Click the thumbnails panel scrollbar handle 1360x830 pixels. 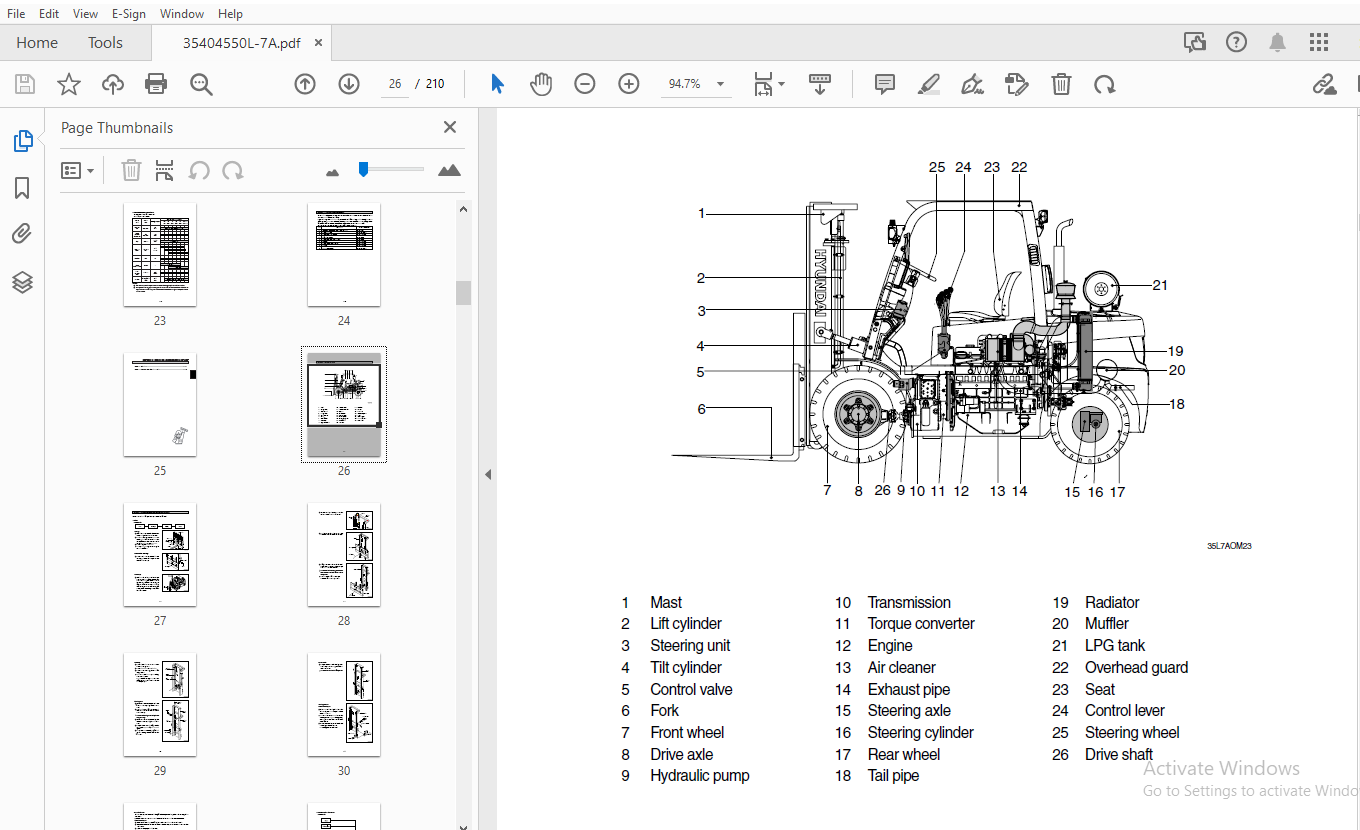pyautogui.click(x=463, y=293)
